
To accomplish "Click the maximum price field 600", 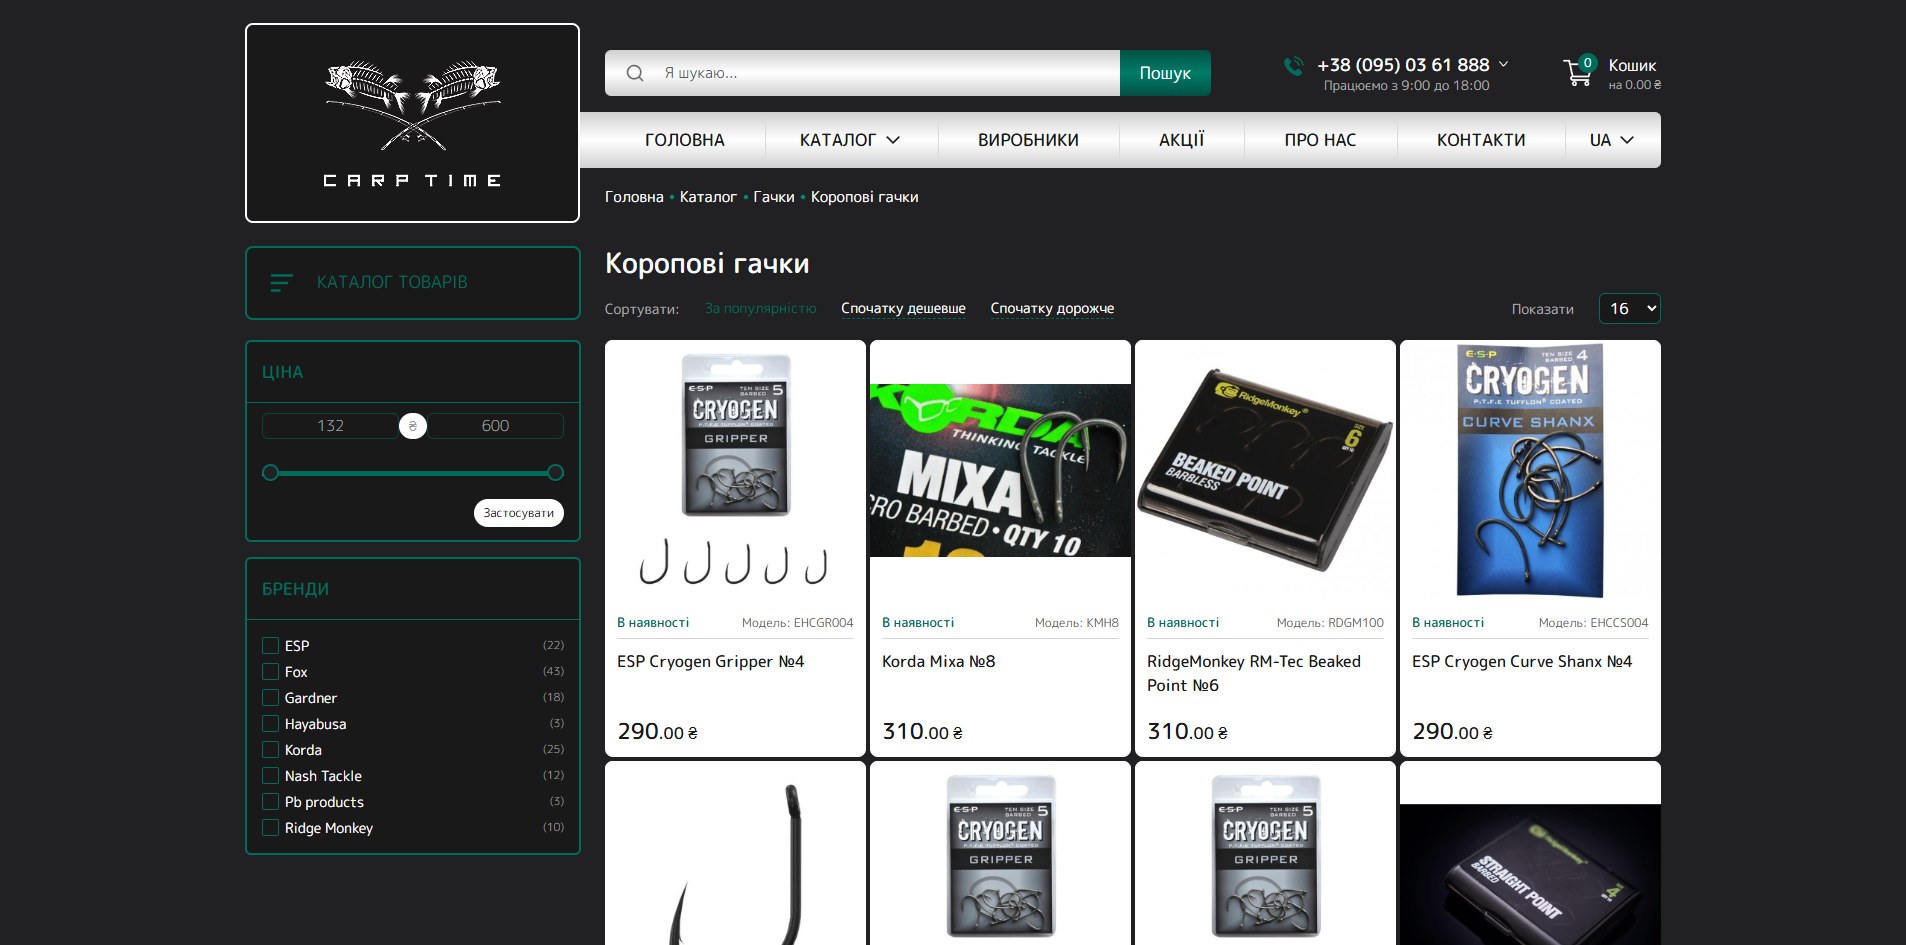I will pos(495,426).
